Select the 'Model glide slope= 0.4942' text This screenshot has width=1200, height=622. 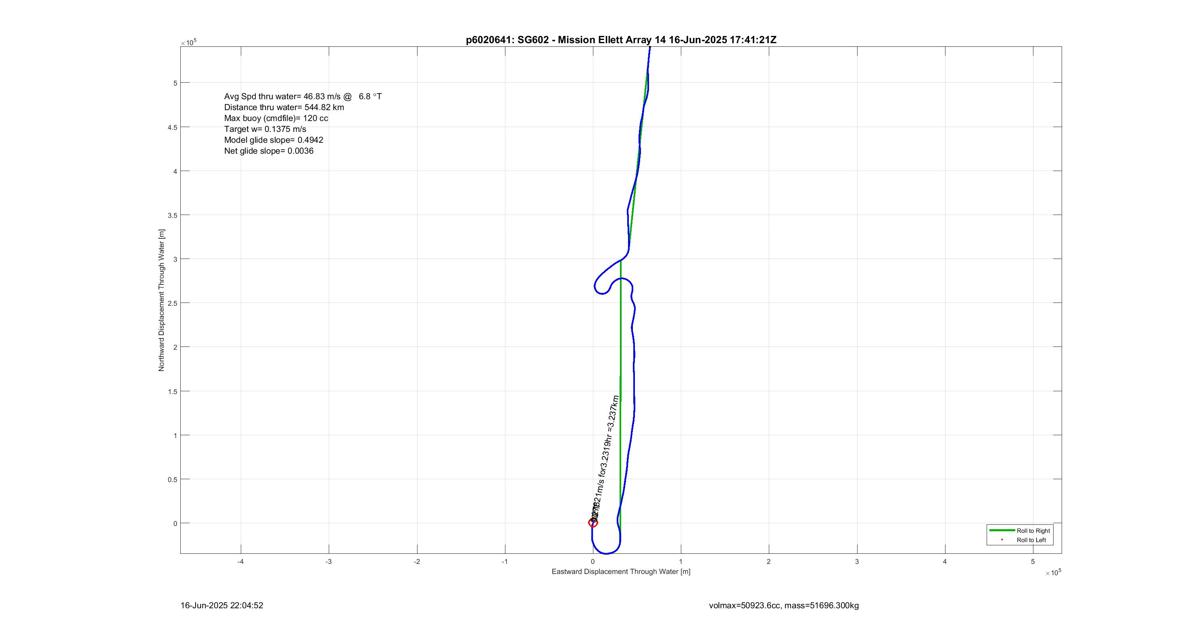click(274, 140)
